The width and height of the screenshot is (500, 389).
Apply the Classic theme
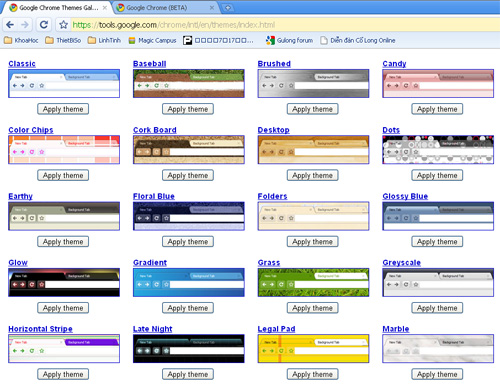coord(63,109)
